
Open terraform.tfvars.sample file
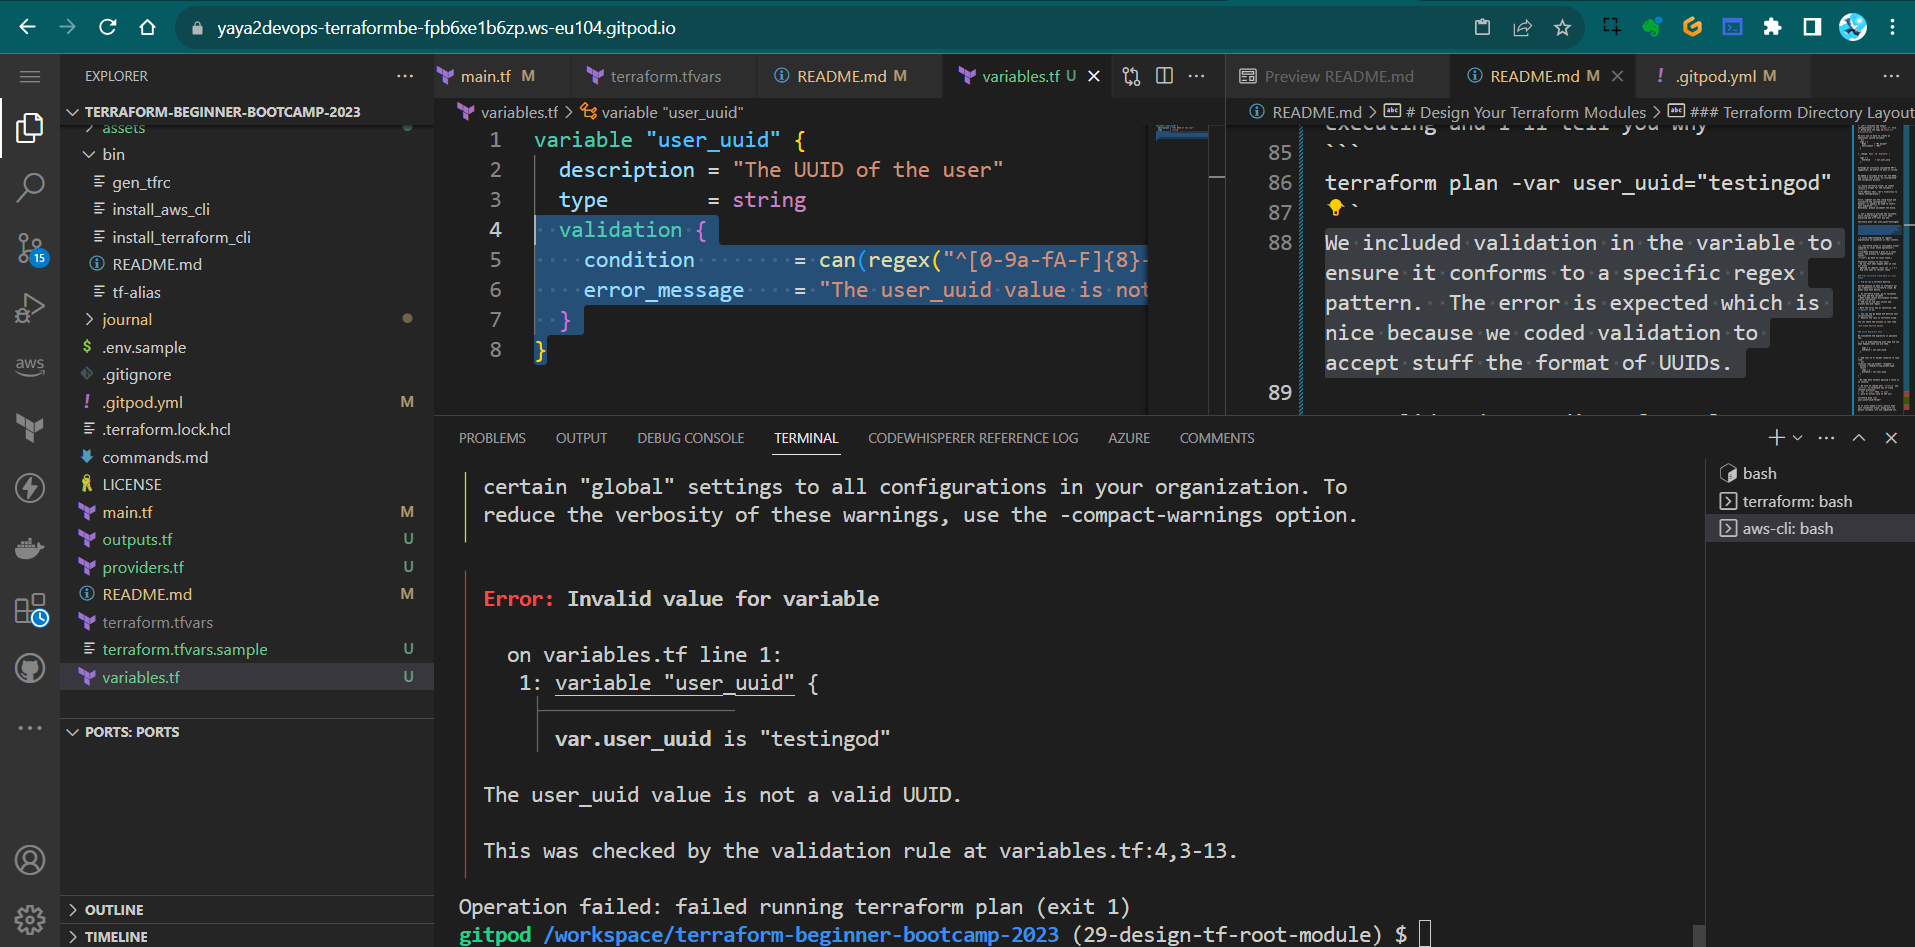(x=185, y=649)
